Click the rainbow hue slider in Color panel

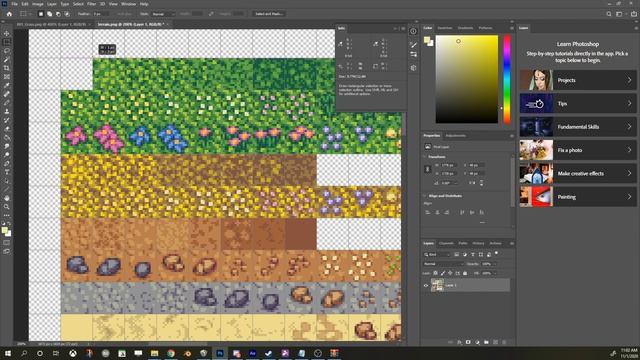click(x=507, y=79)
